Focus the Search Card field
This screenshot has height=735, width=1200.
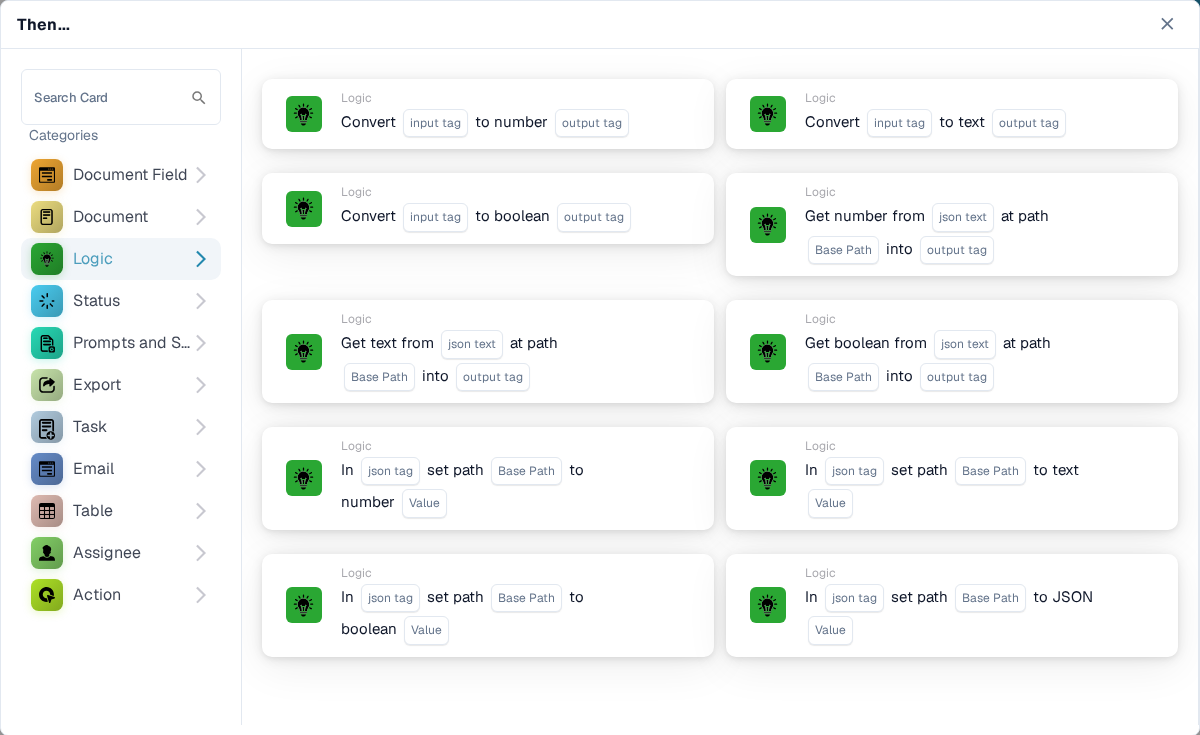pos(121,97)
